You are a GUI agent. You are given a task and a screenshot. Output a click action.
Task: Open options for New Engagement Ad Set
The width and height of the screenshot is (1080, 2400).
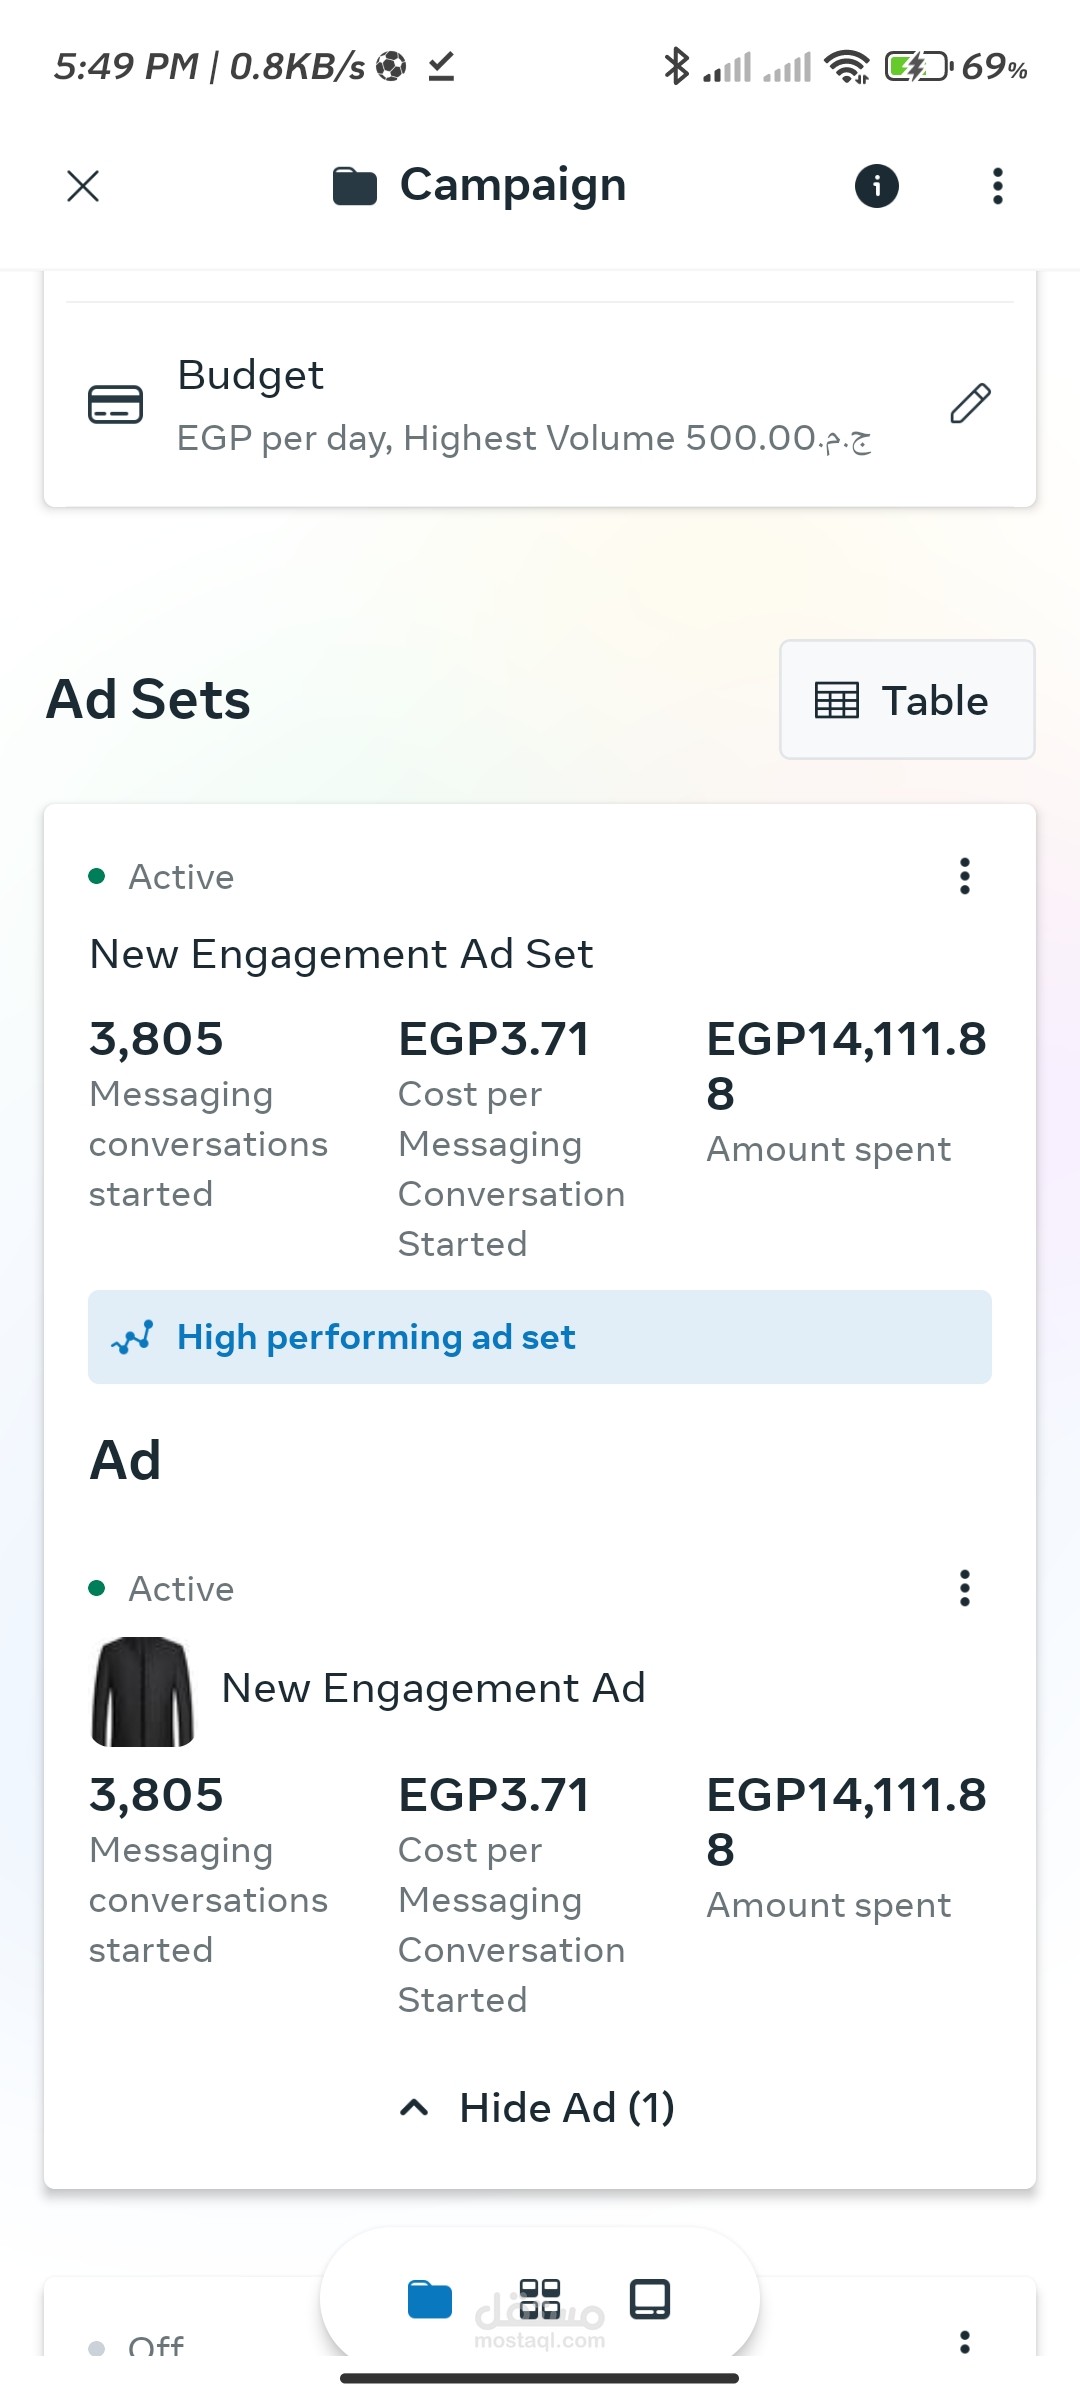pos(964,876)
